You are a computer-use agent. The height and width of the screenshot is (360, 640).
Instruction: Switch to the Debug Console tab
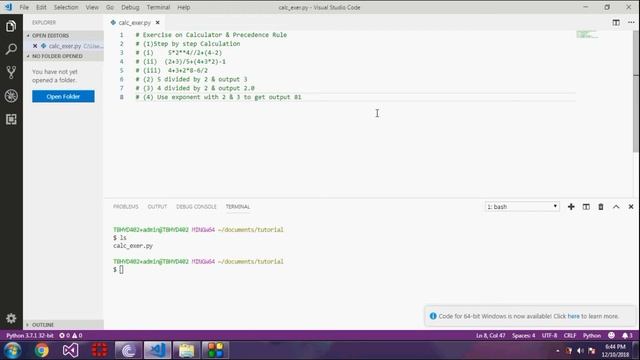tap(196, 207)
